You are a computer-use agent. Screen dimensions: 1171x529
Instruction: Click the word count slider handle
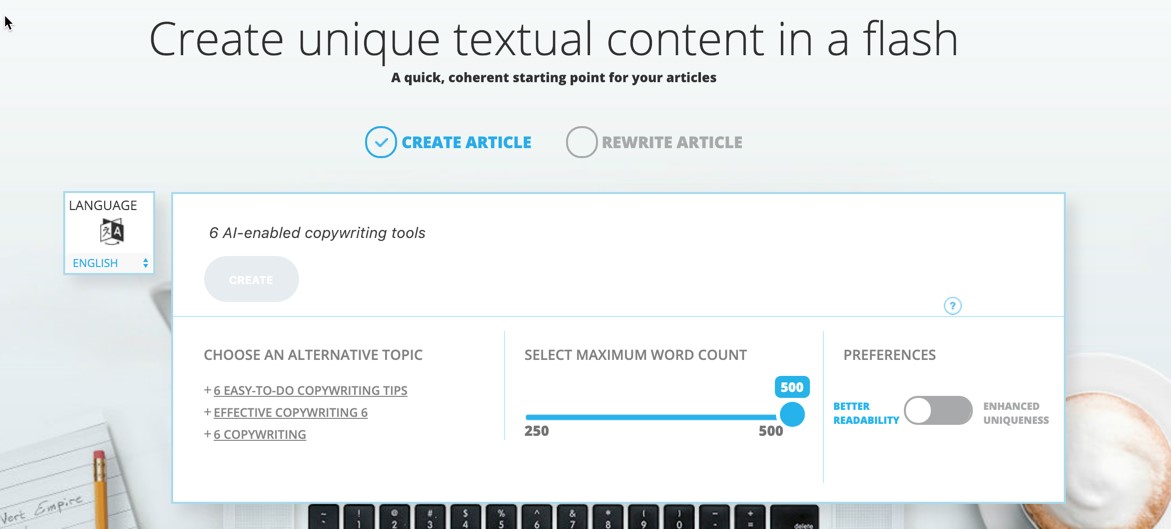pyautogui.click(x=792, y=414)
